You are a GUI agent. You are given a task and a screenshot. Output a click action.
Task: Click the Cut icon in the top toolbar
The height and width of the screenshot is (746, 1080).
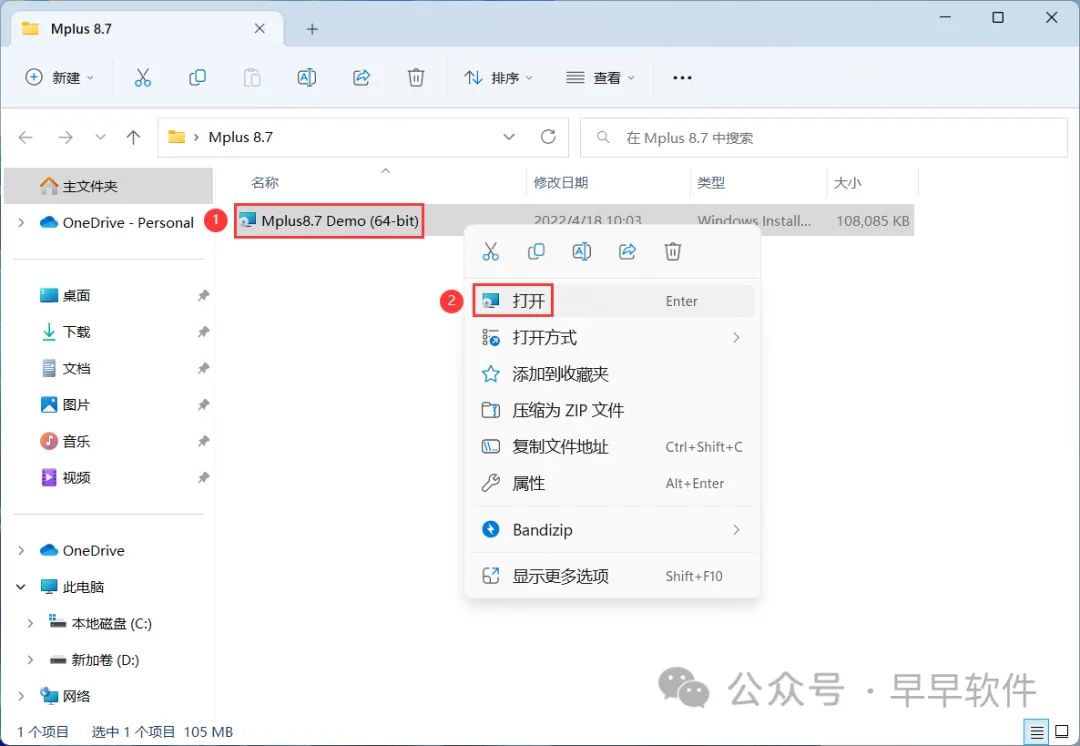click(x=143, y=78)
